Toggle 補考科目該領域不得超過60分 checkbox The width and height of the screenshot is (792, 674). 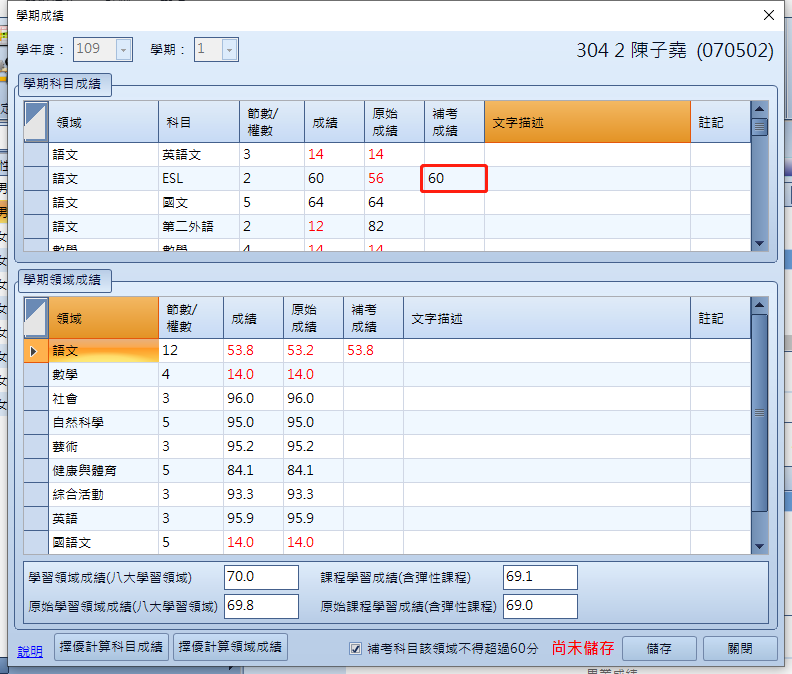[356, 648]
